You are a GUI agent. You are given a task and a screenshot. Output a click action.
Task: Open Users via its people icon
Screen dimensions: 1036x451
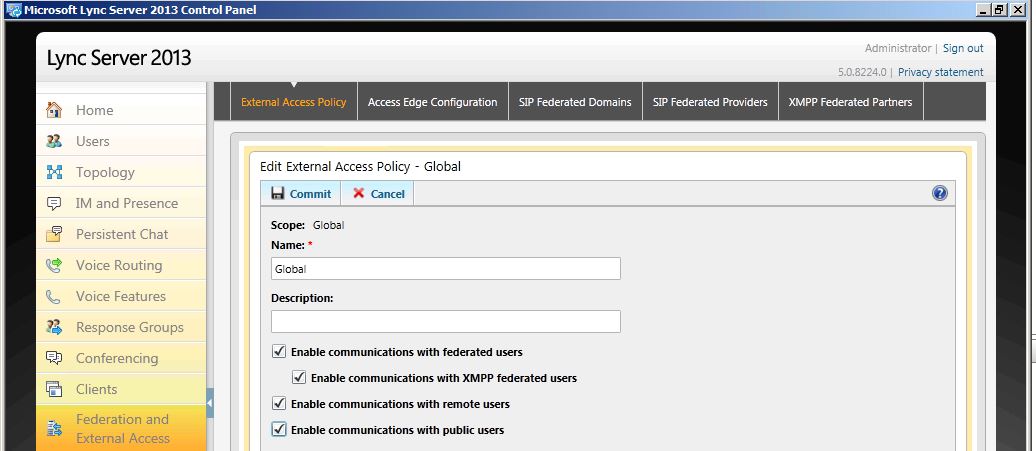pos(54,141)
